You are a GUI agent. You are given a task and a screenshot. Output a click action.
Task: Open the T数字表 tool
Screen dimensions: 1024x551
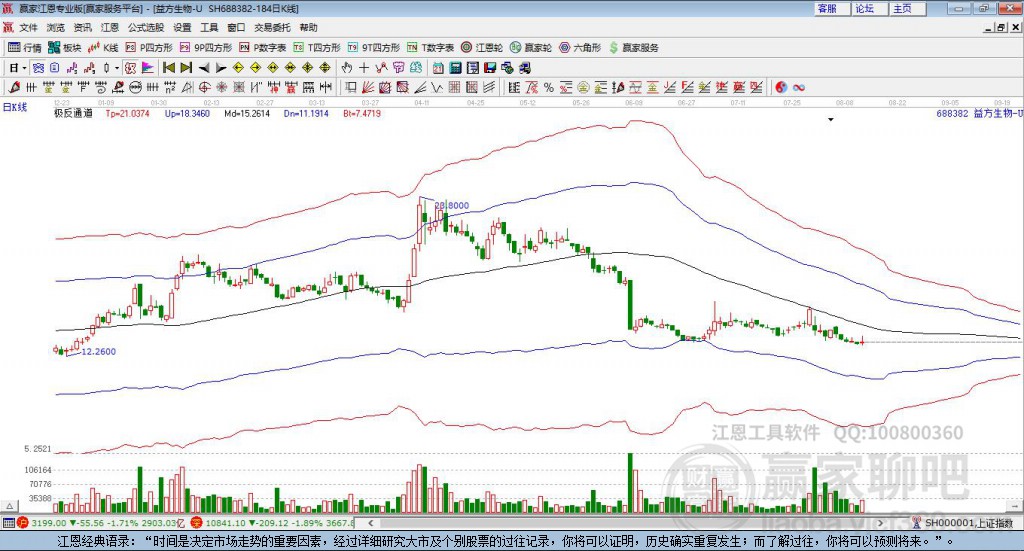430,48
